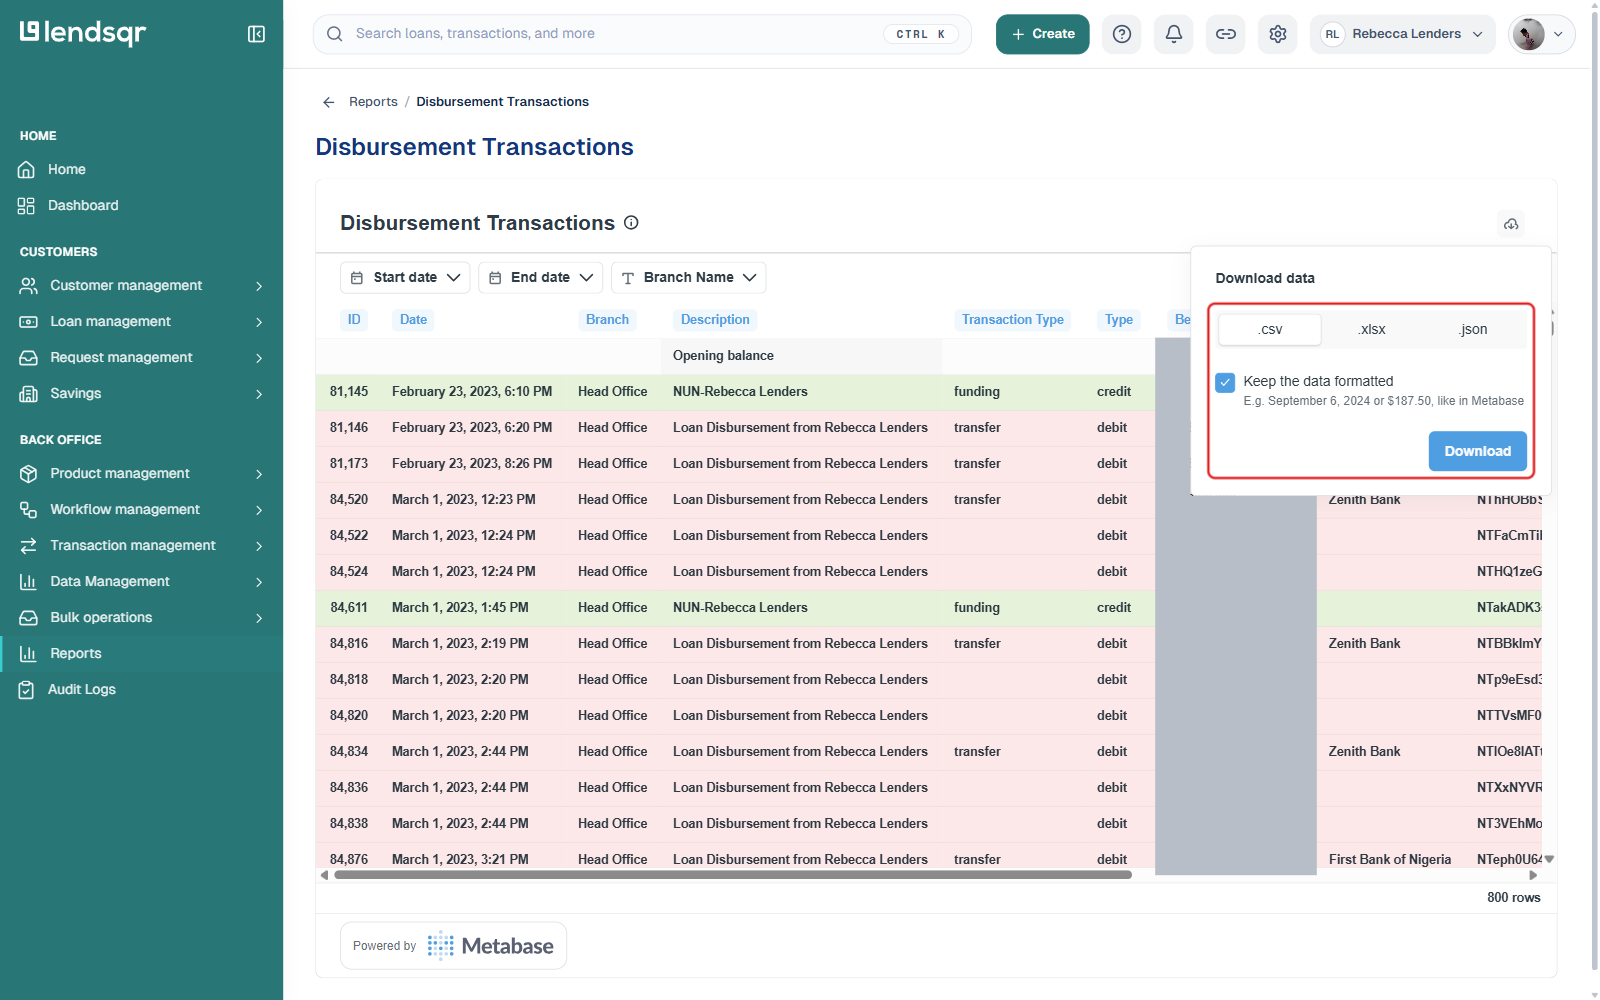Open the notifications bell

click(x=1174, y=34)
